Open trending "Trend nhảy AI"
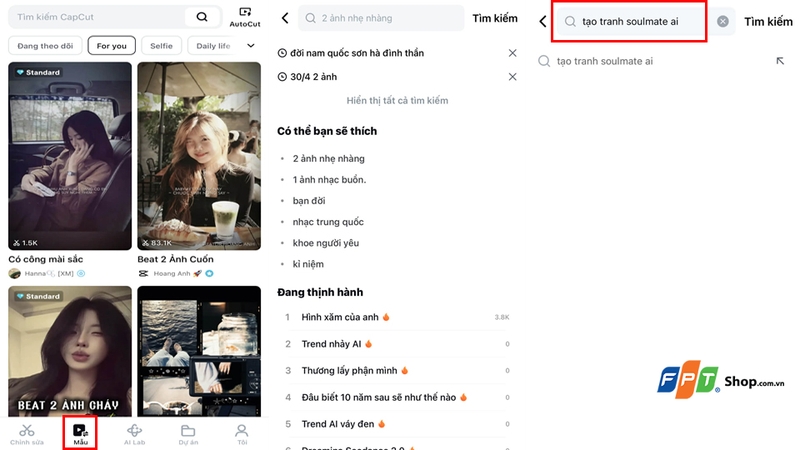This screenshot has width=800, height=450. coord(397,344)
